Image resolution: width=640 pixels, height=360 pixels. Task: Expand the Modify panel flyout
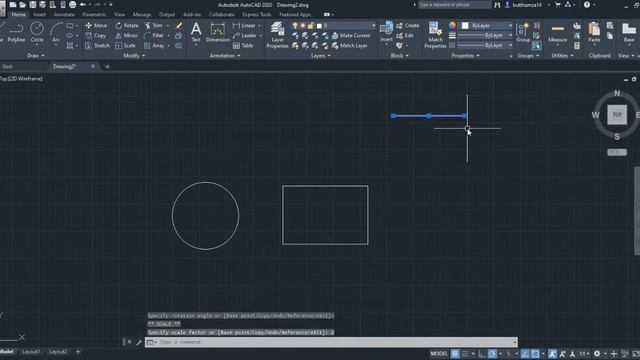pos(134,56)
